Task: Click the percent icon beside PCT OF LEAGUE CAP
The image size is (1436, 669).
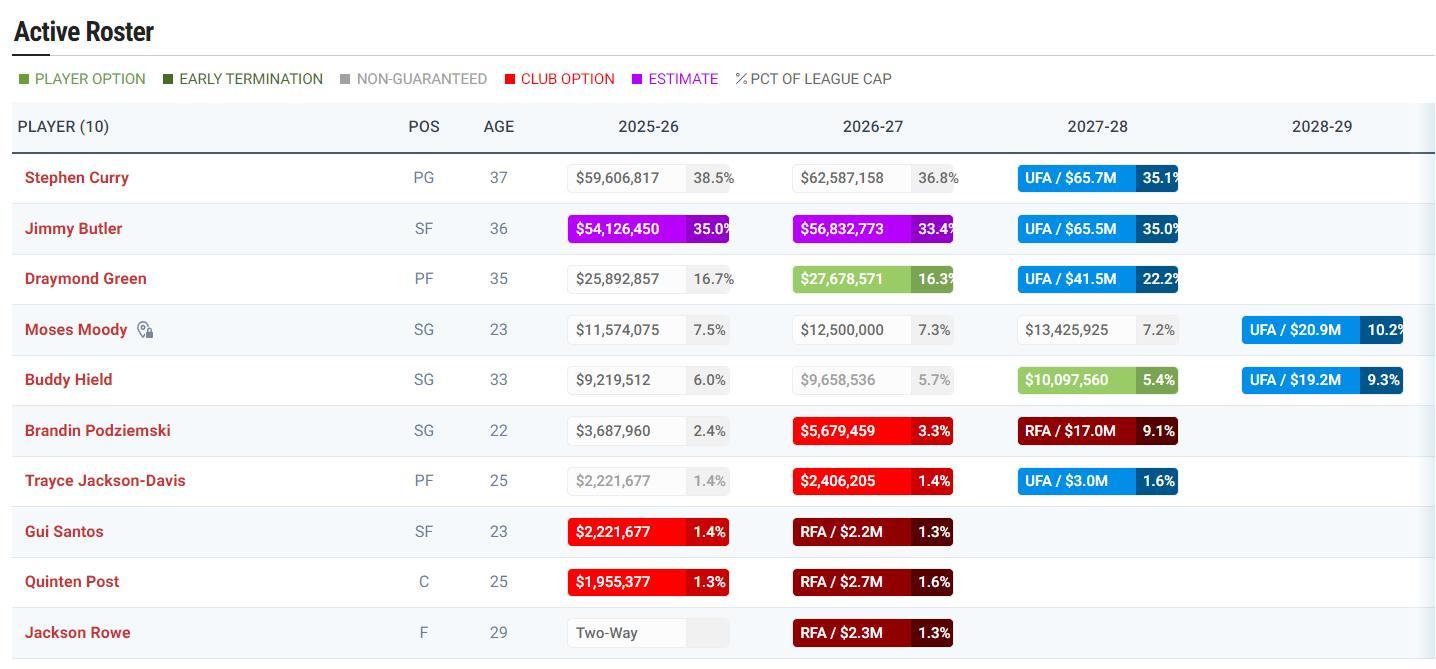Action: pyautogui.click(x=741, y=79)
